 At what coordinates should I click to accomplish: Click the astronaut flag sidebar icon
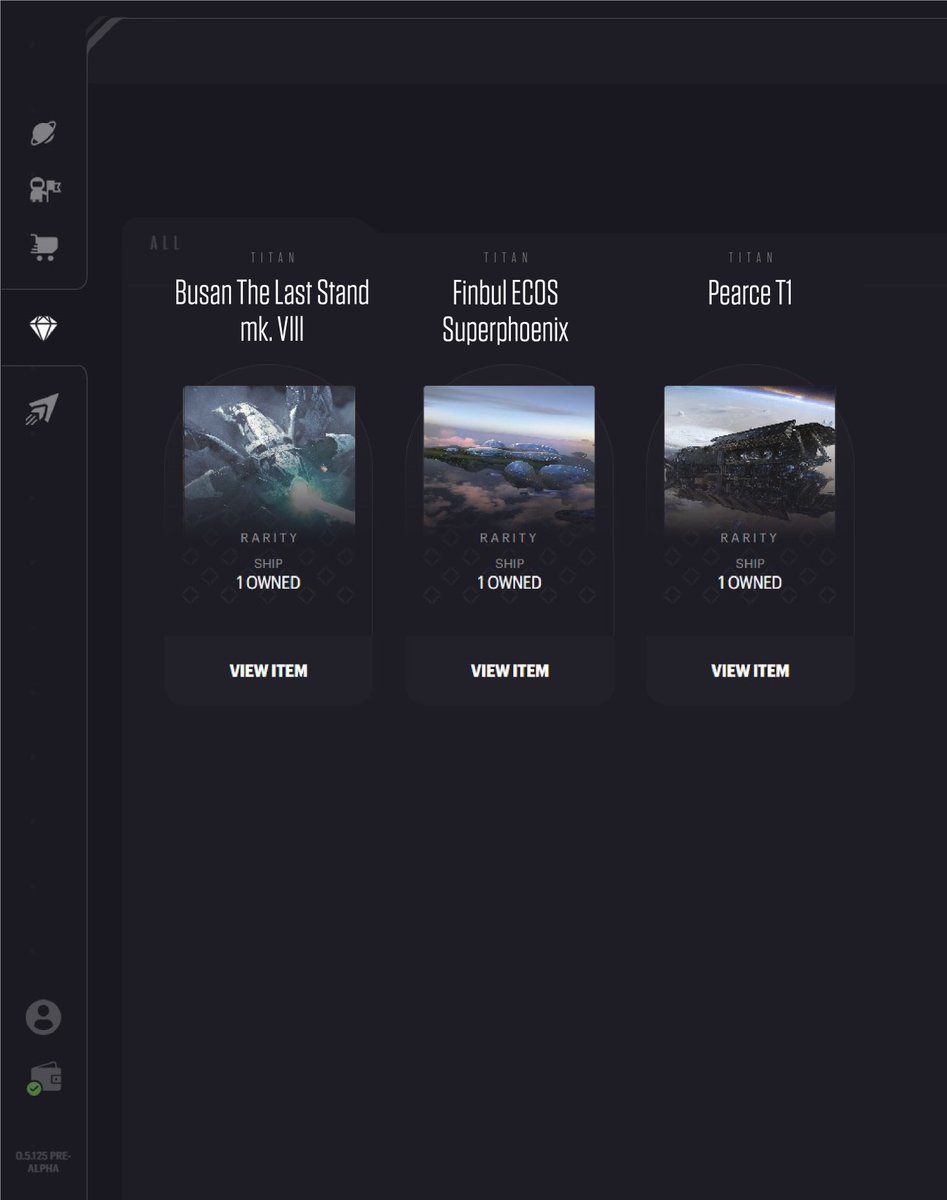(45, 189)
